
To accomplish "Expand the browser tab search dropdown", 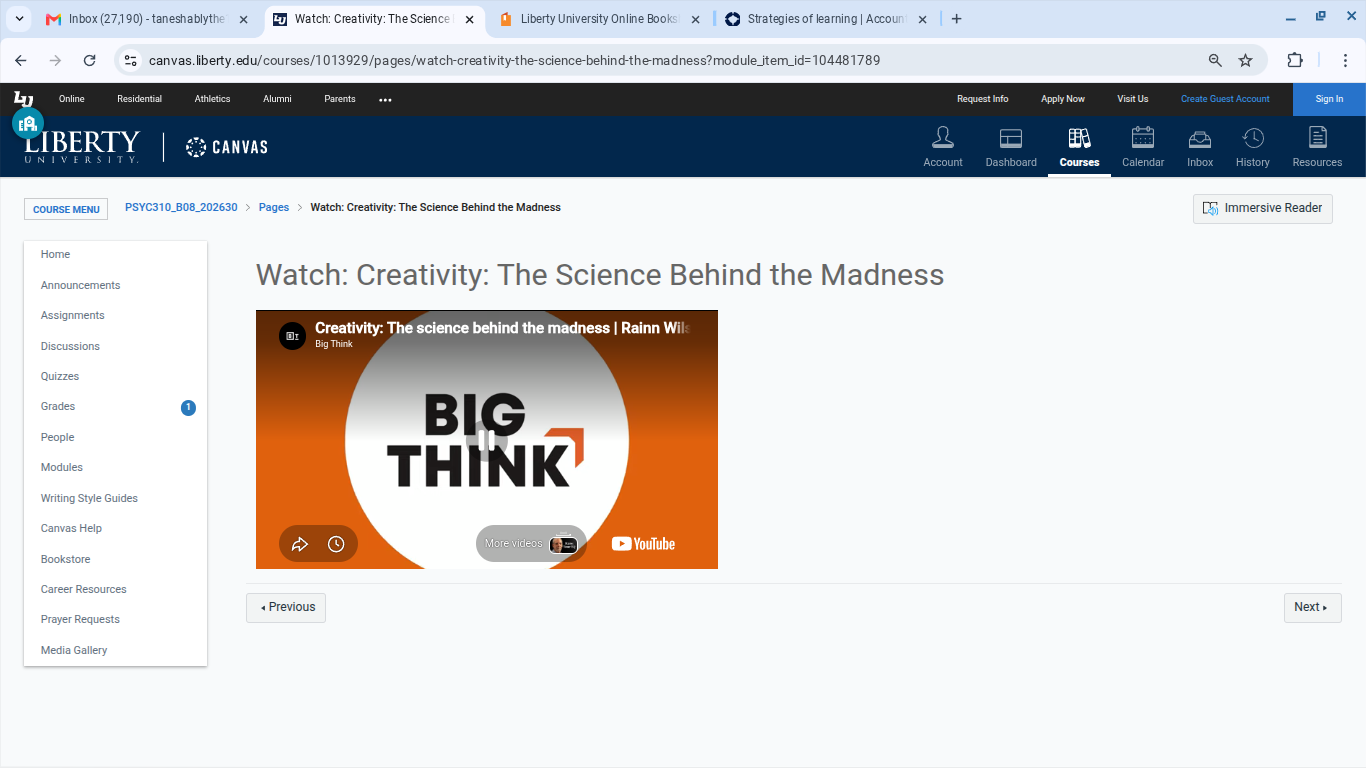I will tap(20, 19).
